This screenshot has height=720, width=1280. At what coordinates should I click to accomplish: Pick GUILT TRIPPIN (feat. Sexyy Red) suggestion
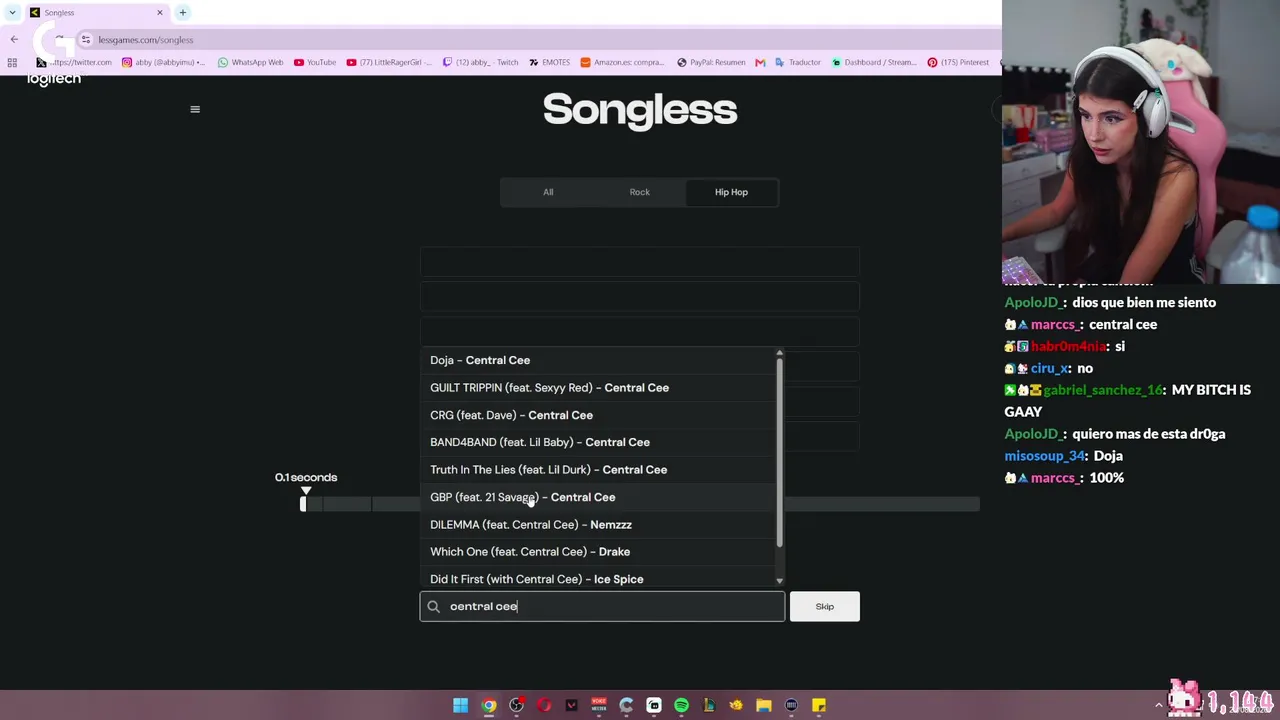pyautogui.click(x=598, y=388)
